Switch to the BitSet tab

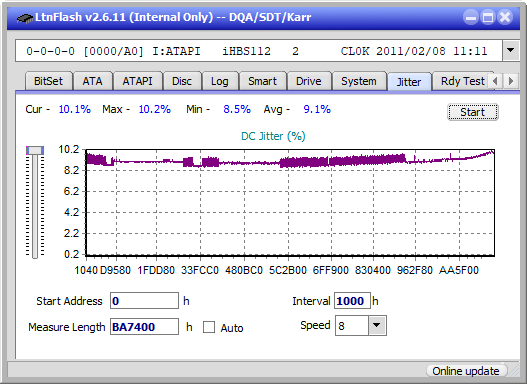[x=48, y=81]
